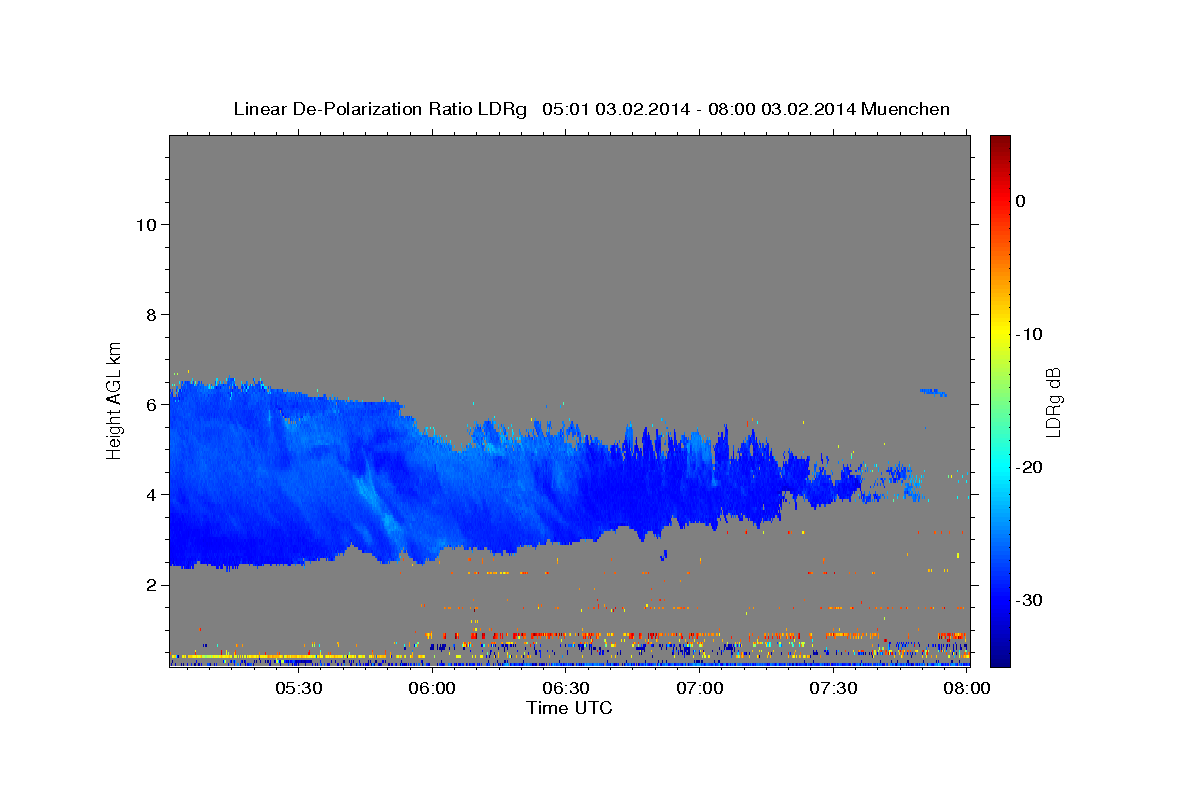Click the height tick label 6
Viewport: 1200px width, 800px height.
point(153,405)
